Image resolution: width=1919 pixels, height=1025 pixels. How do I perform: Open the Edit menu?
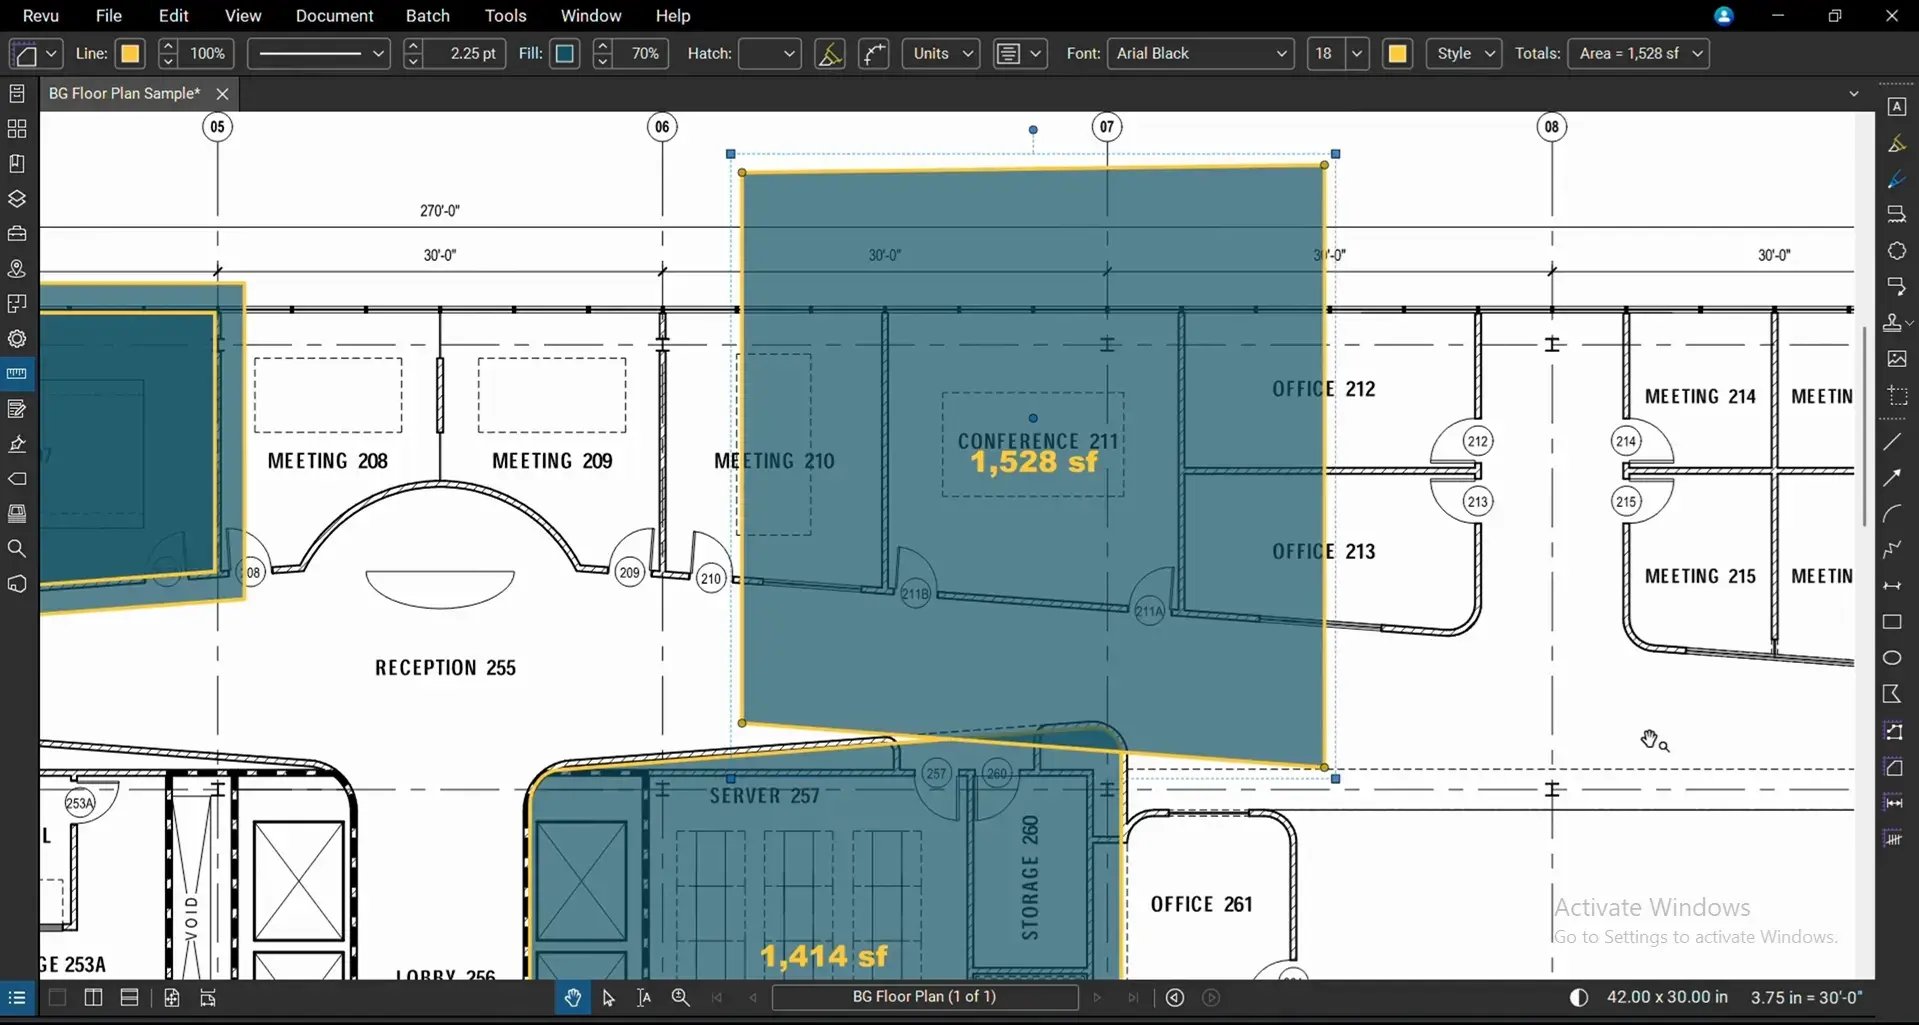pos(173,16)
